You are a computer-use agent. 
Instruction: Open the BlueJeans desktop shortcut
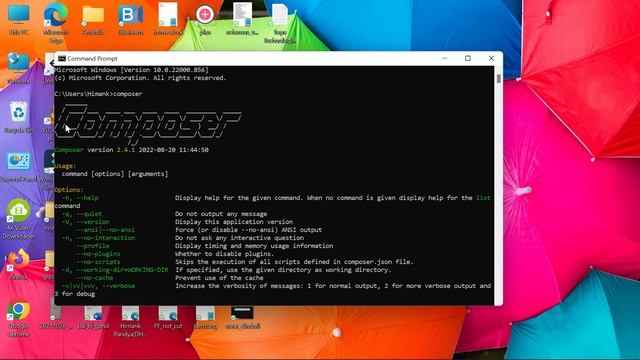[x=131, y=19]
